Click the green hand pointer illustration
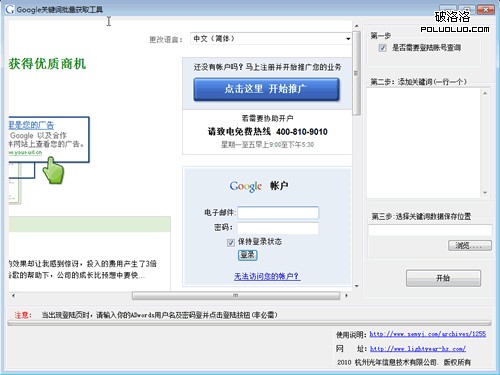 [x=53, y=171]
